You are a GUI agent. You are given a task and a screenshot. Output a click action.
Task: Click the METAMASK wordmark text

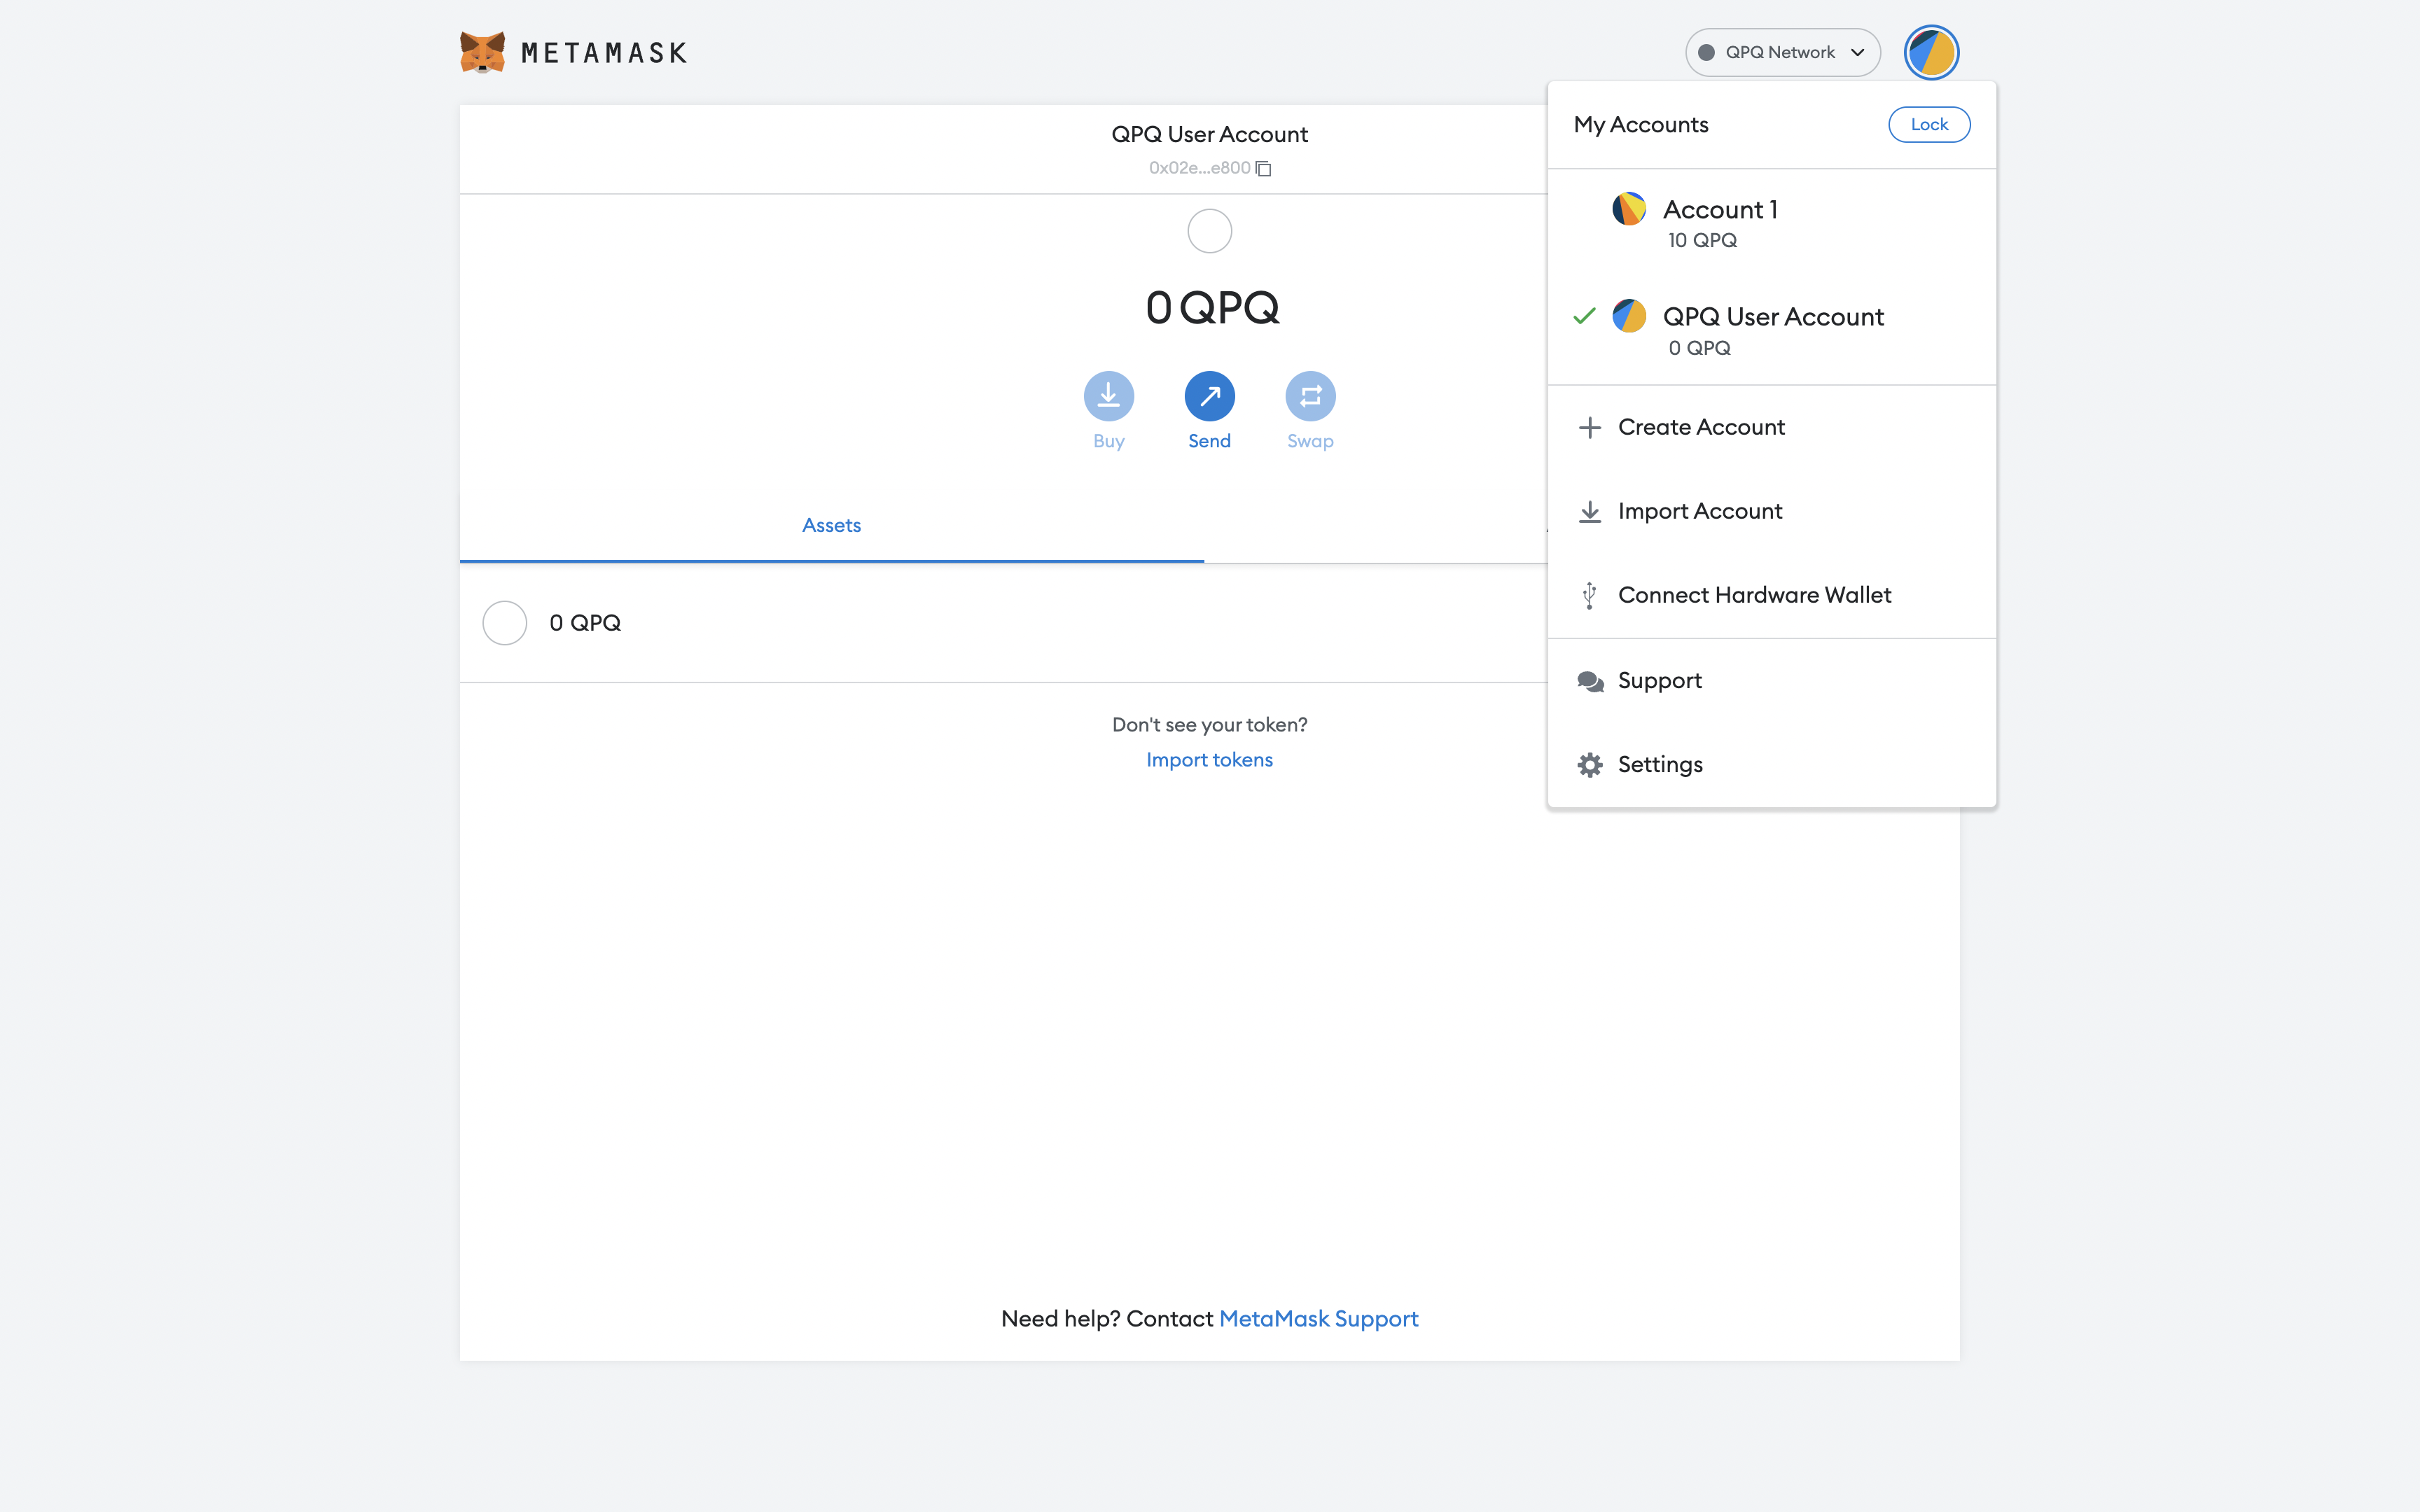point(604,53)
